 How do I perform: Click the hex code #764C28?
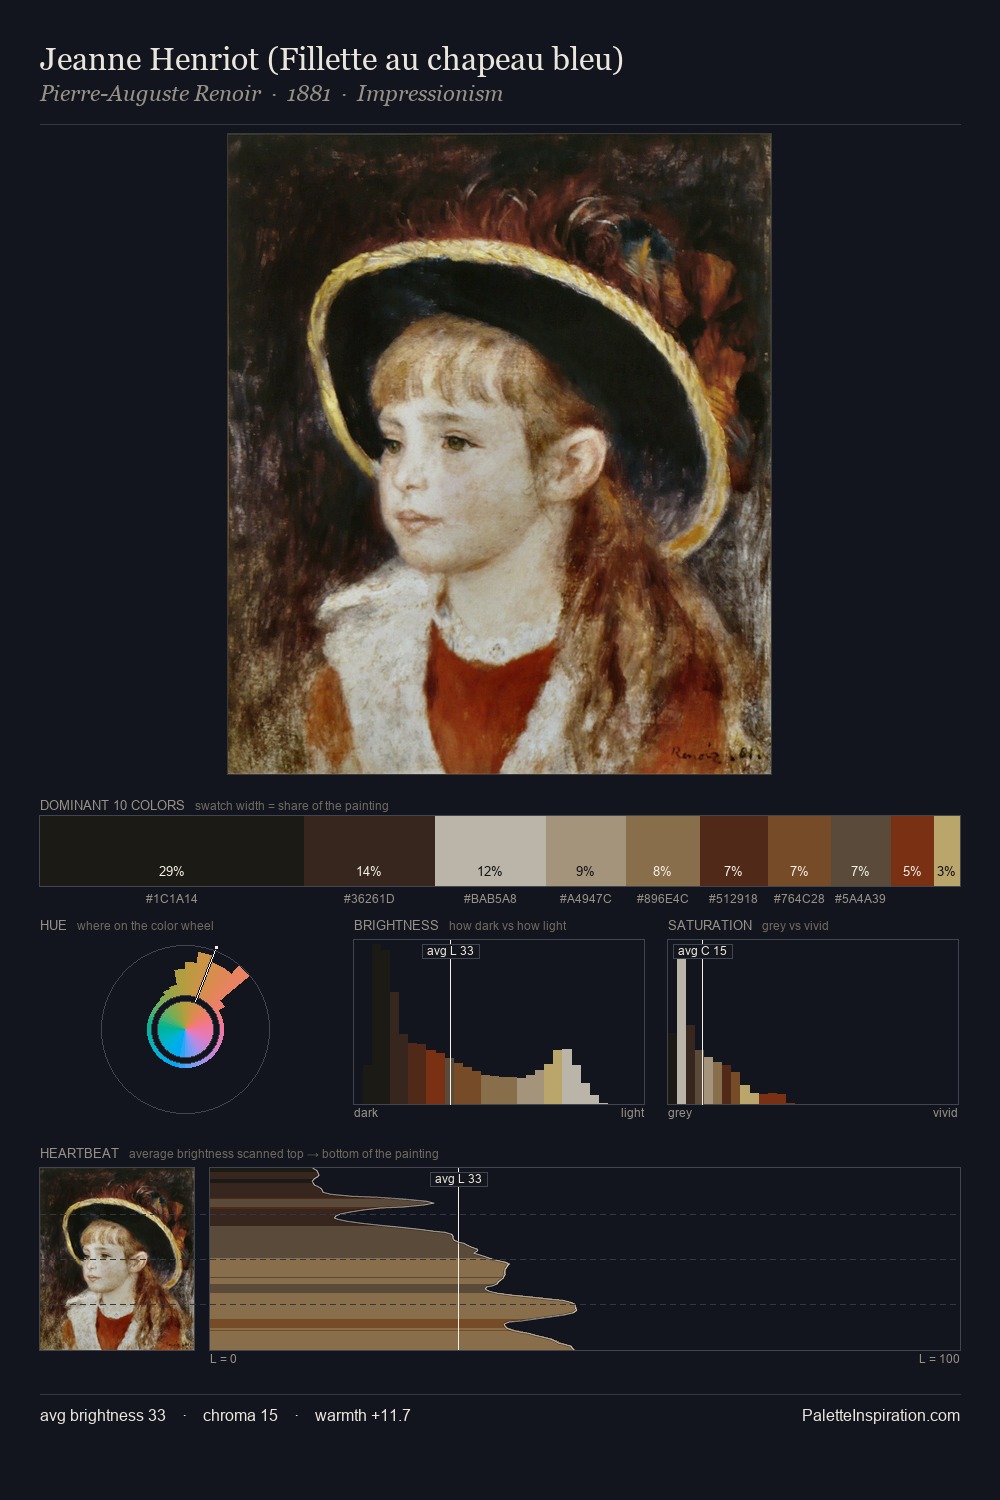[x=799, y=899]
